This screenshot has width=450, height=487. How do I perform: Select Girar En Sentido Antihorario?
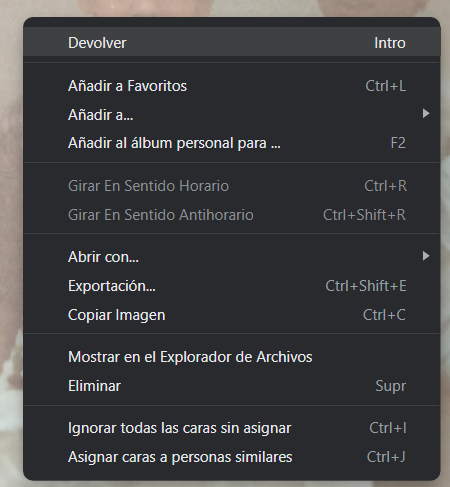(x=232, y=215)
